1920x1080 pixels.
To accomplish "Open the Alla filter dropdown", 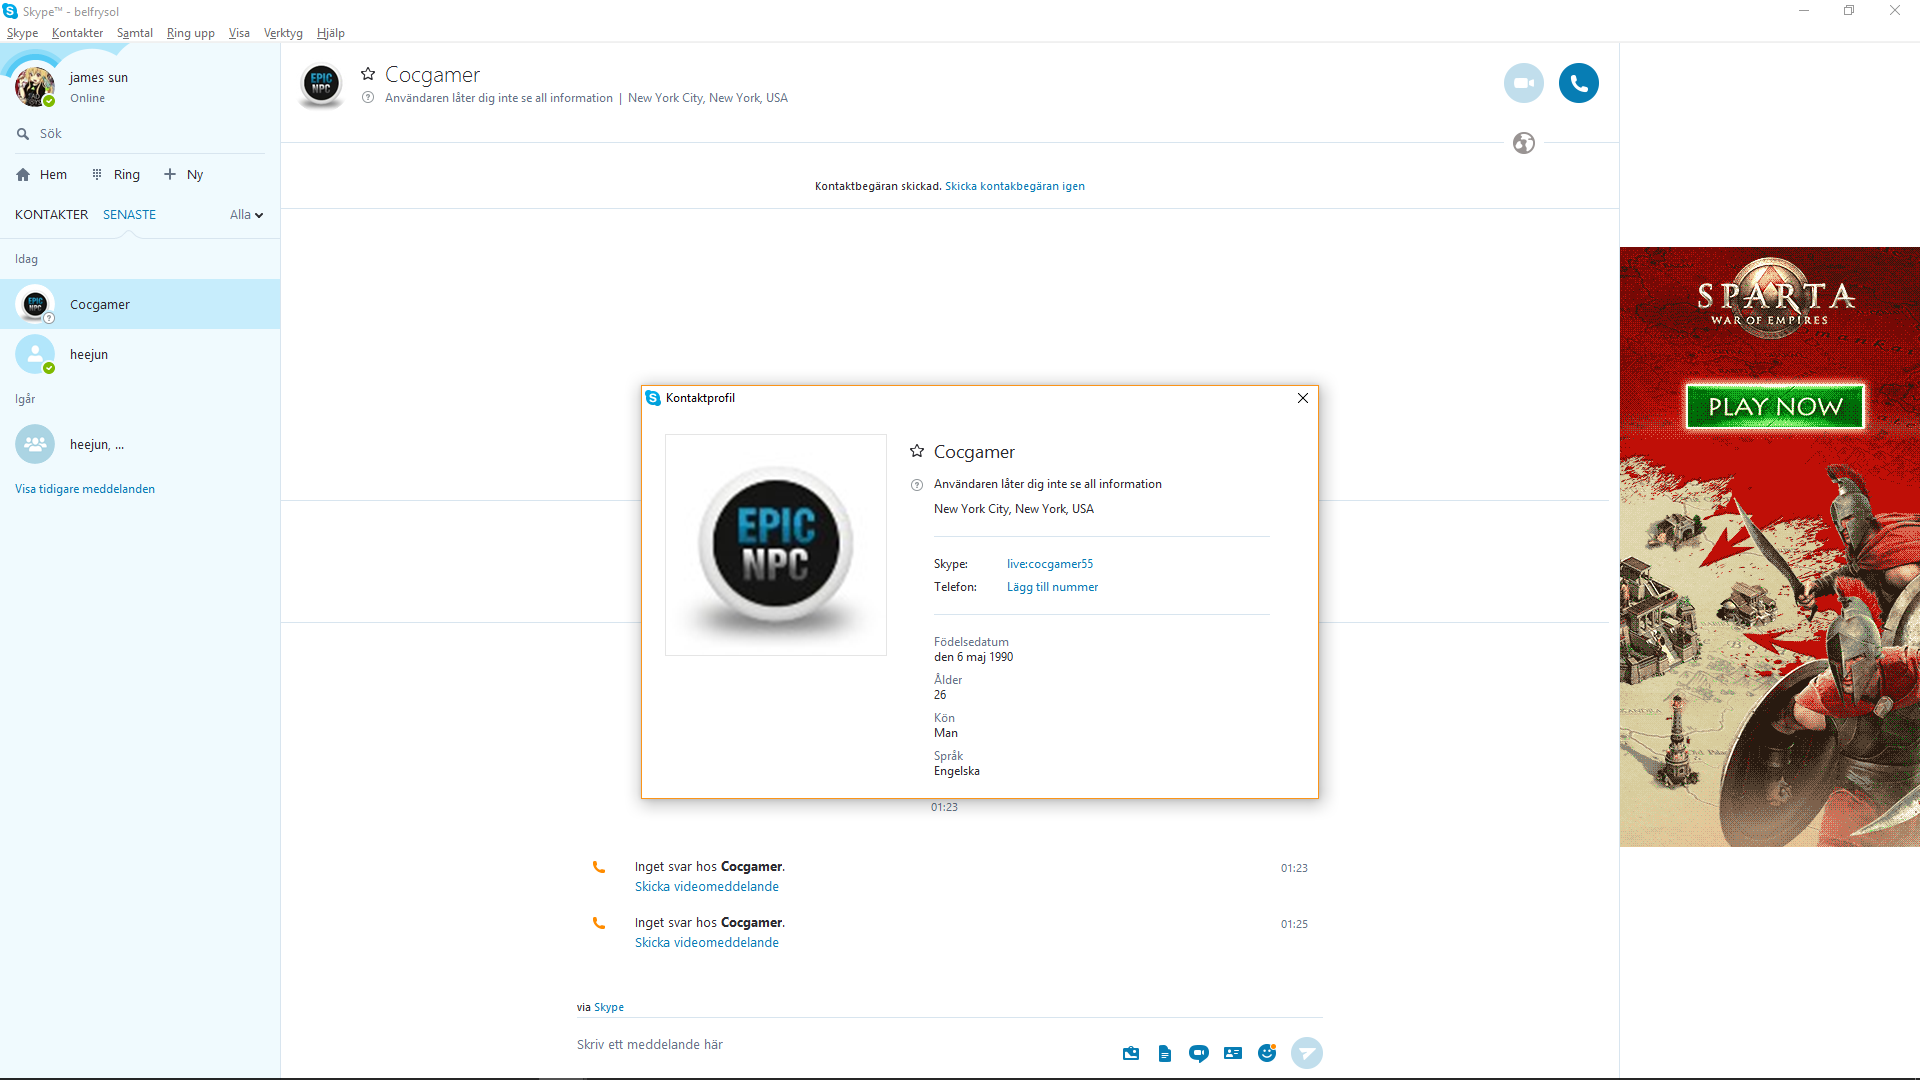I will coord(246,215).
